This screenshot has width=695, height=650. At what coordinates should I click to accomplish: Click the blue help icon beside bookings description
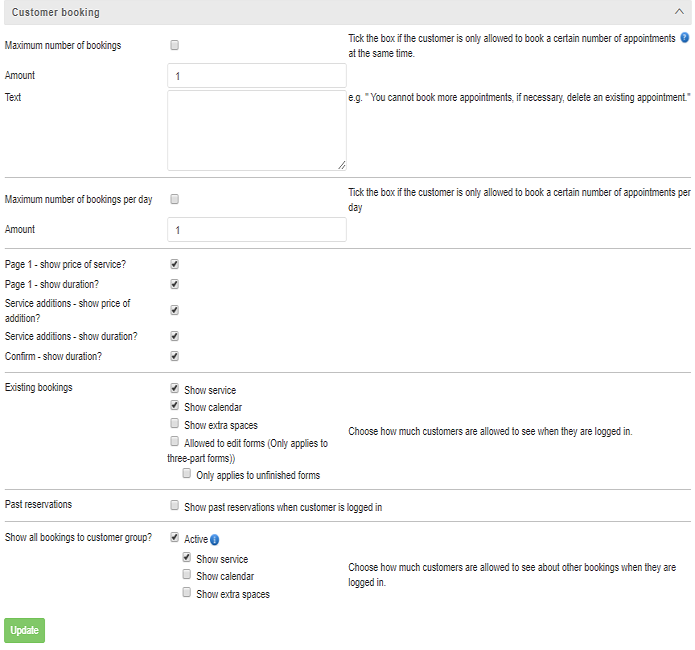click(684, 38)
